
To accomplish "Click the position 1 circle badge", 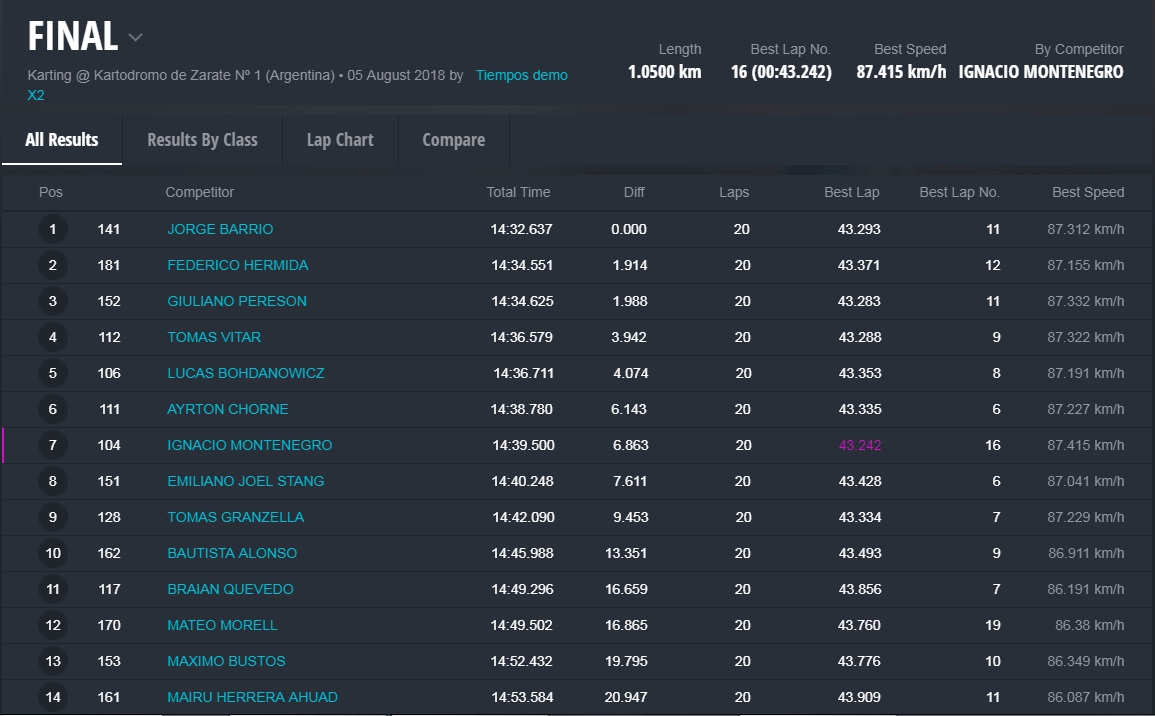I will click(x=53, y=229).
